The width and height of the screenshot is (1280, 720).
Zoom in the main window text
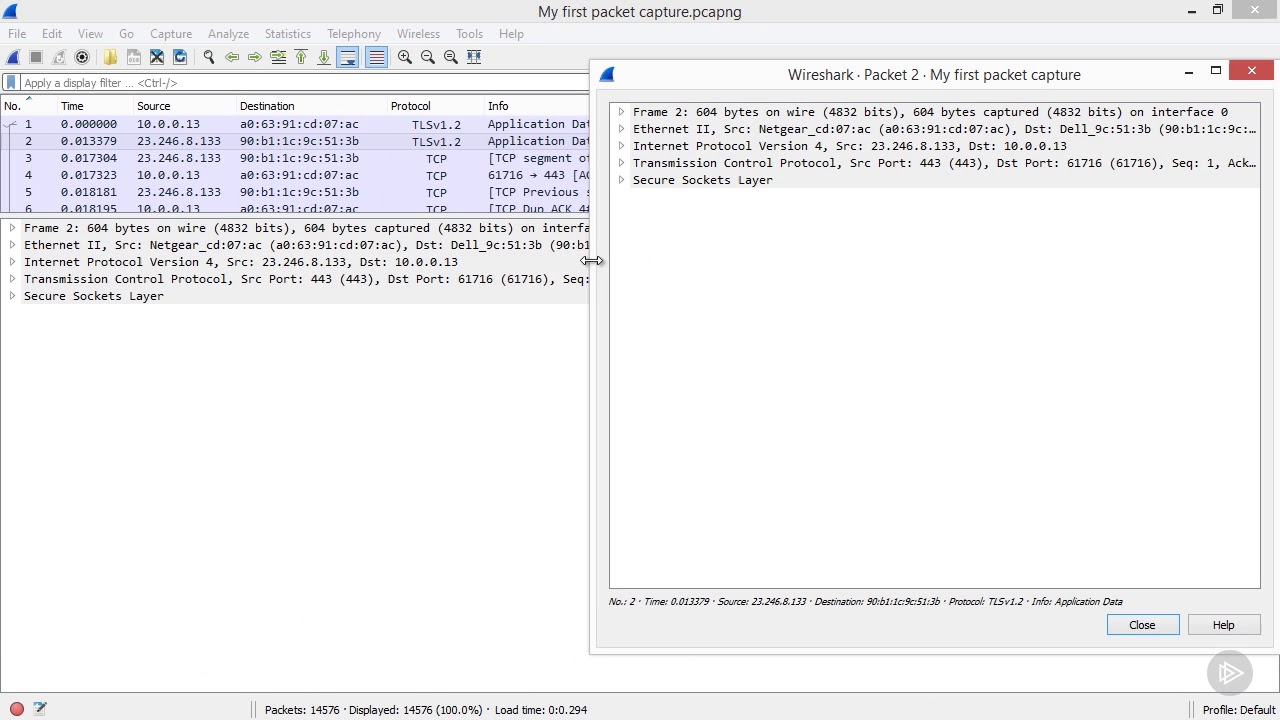pos(405,57)
